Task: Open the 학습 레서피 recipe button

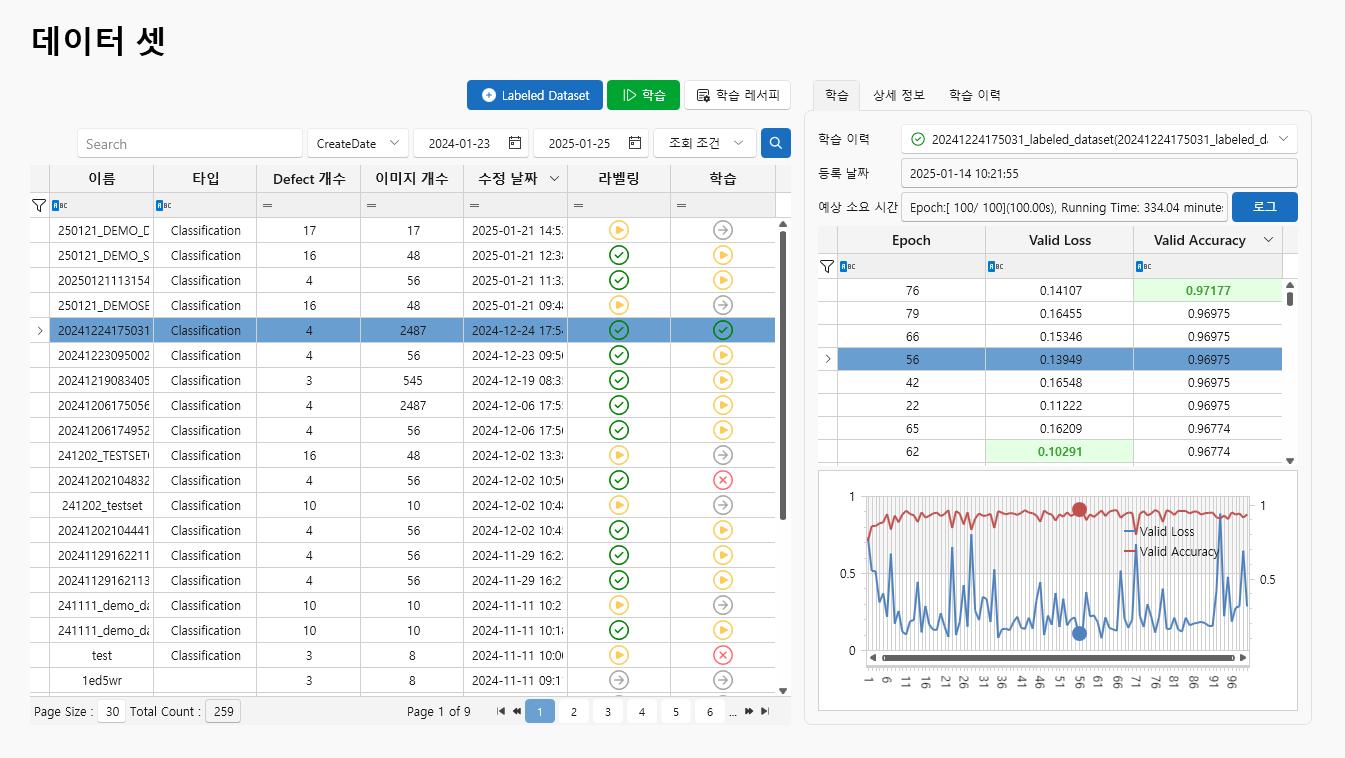Action: (737, 95)
